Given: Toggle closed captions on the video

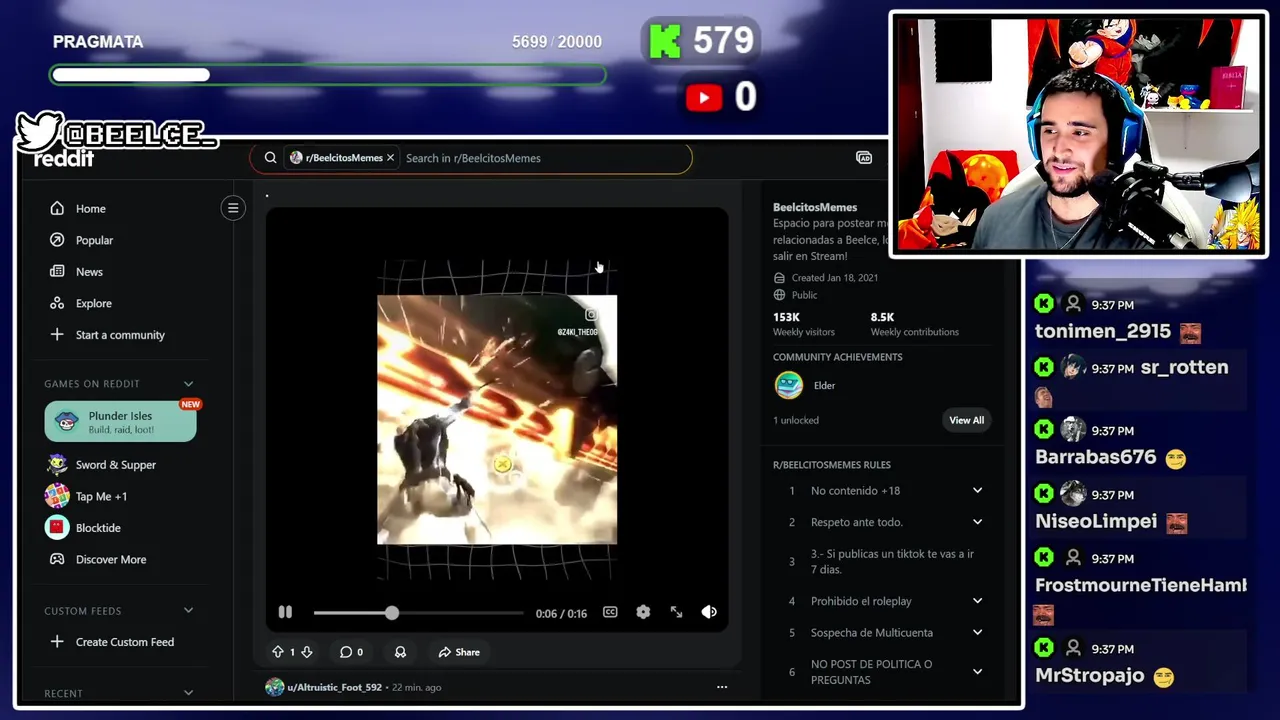Looking at the screenshot, I should (610, 612).
